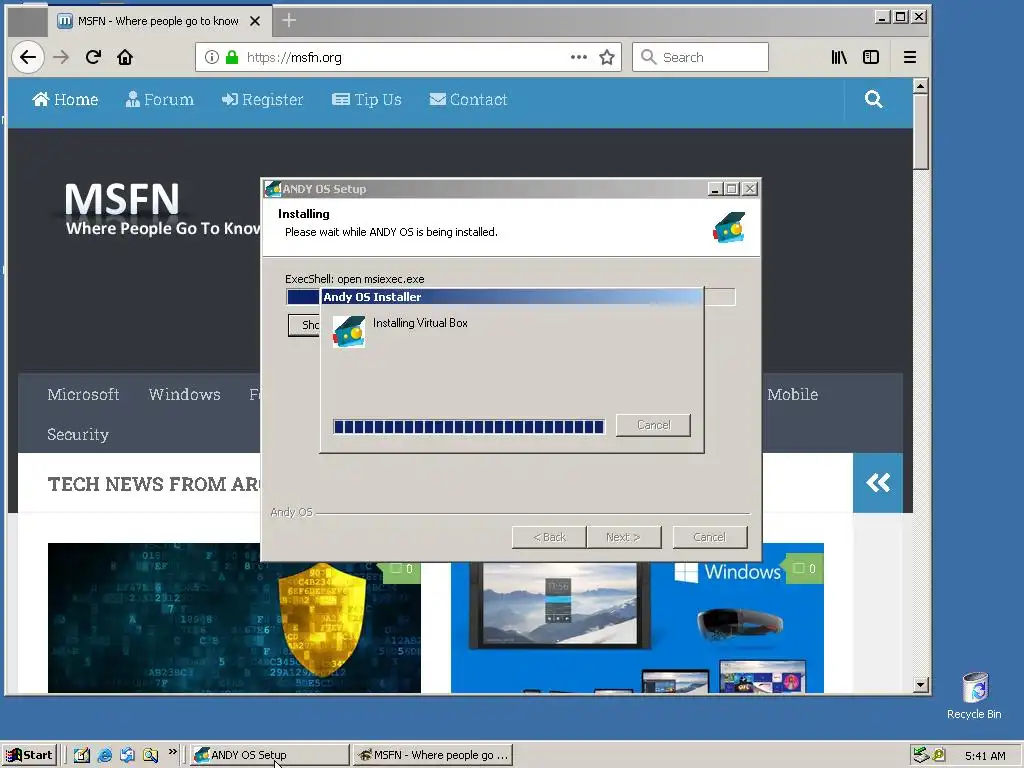1024x768 pixels.
Task: Click Cancel in ANDY OS Setup window
Action: point(709,537)
